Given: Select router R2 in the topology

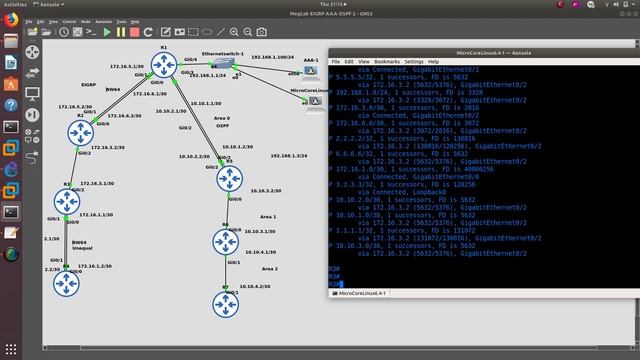Looking at the screenshot, I should 80,133.
